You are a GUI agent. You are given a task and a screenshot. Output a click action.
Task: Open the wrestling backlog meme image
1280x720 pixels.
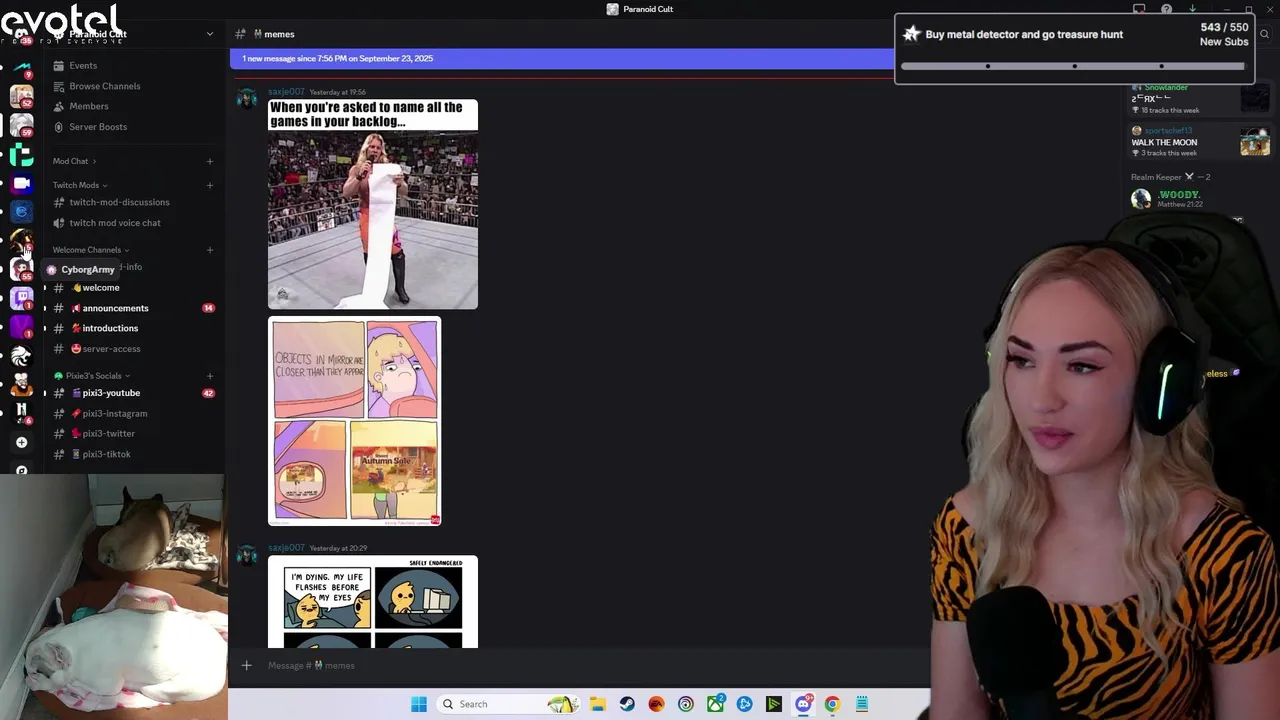373,204
